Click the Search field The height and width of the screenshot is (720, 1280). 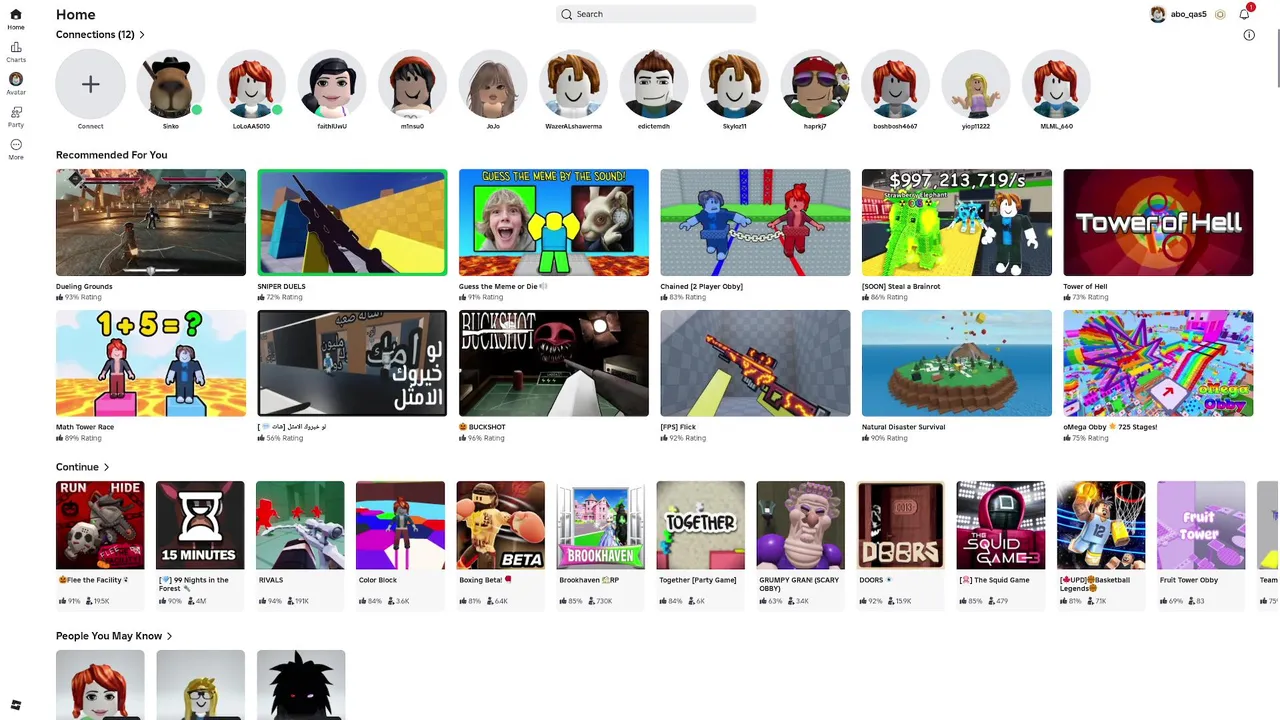point(656,14)
